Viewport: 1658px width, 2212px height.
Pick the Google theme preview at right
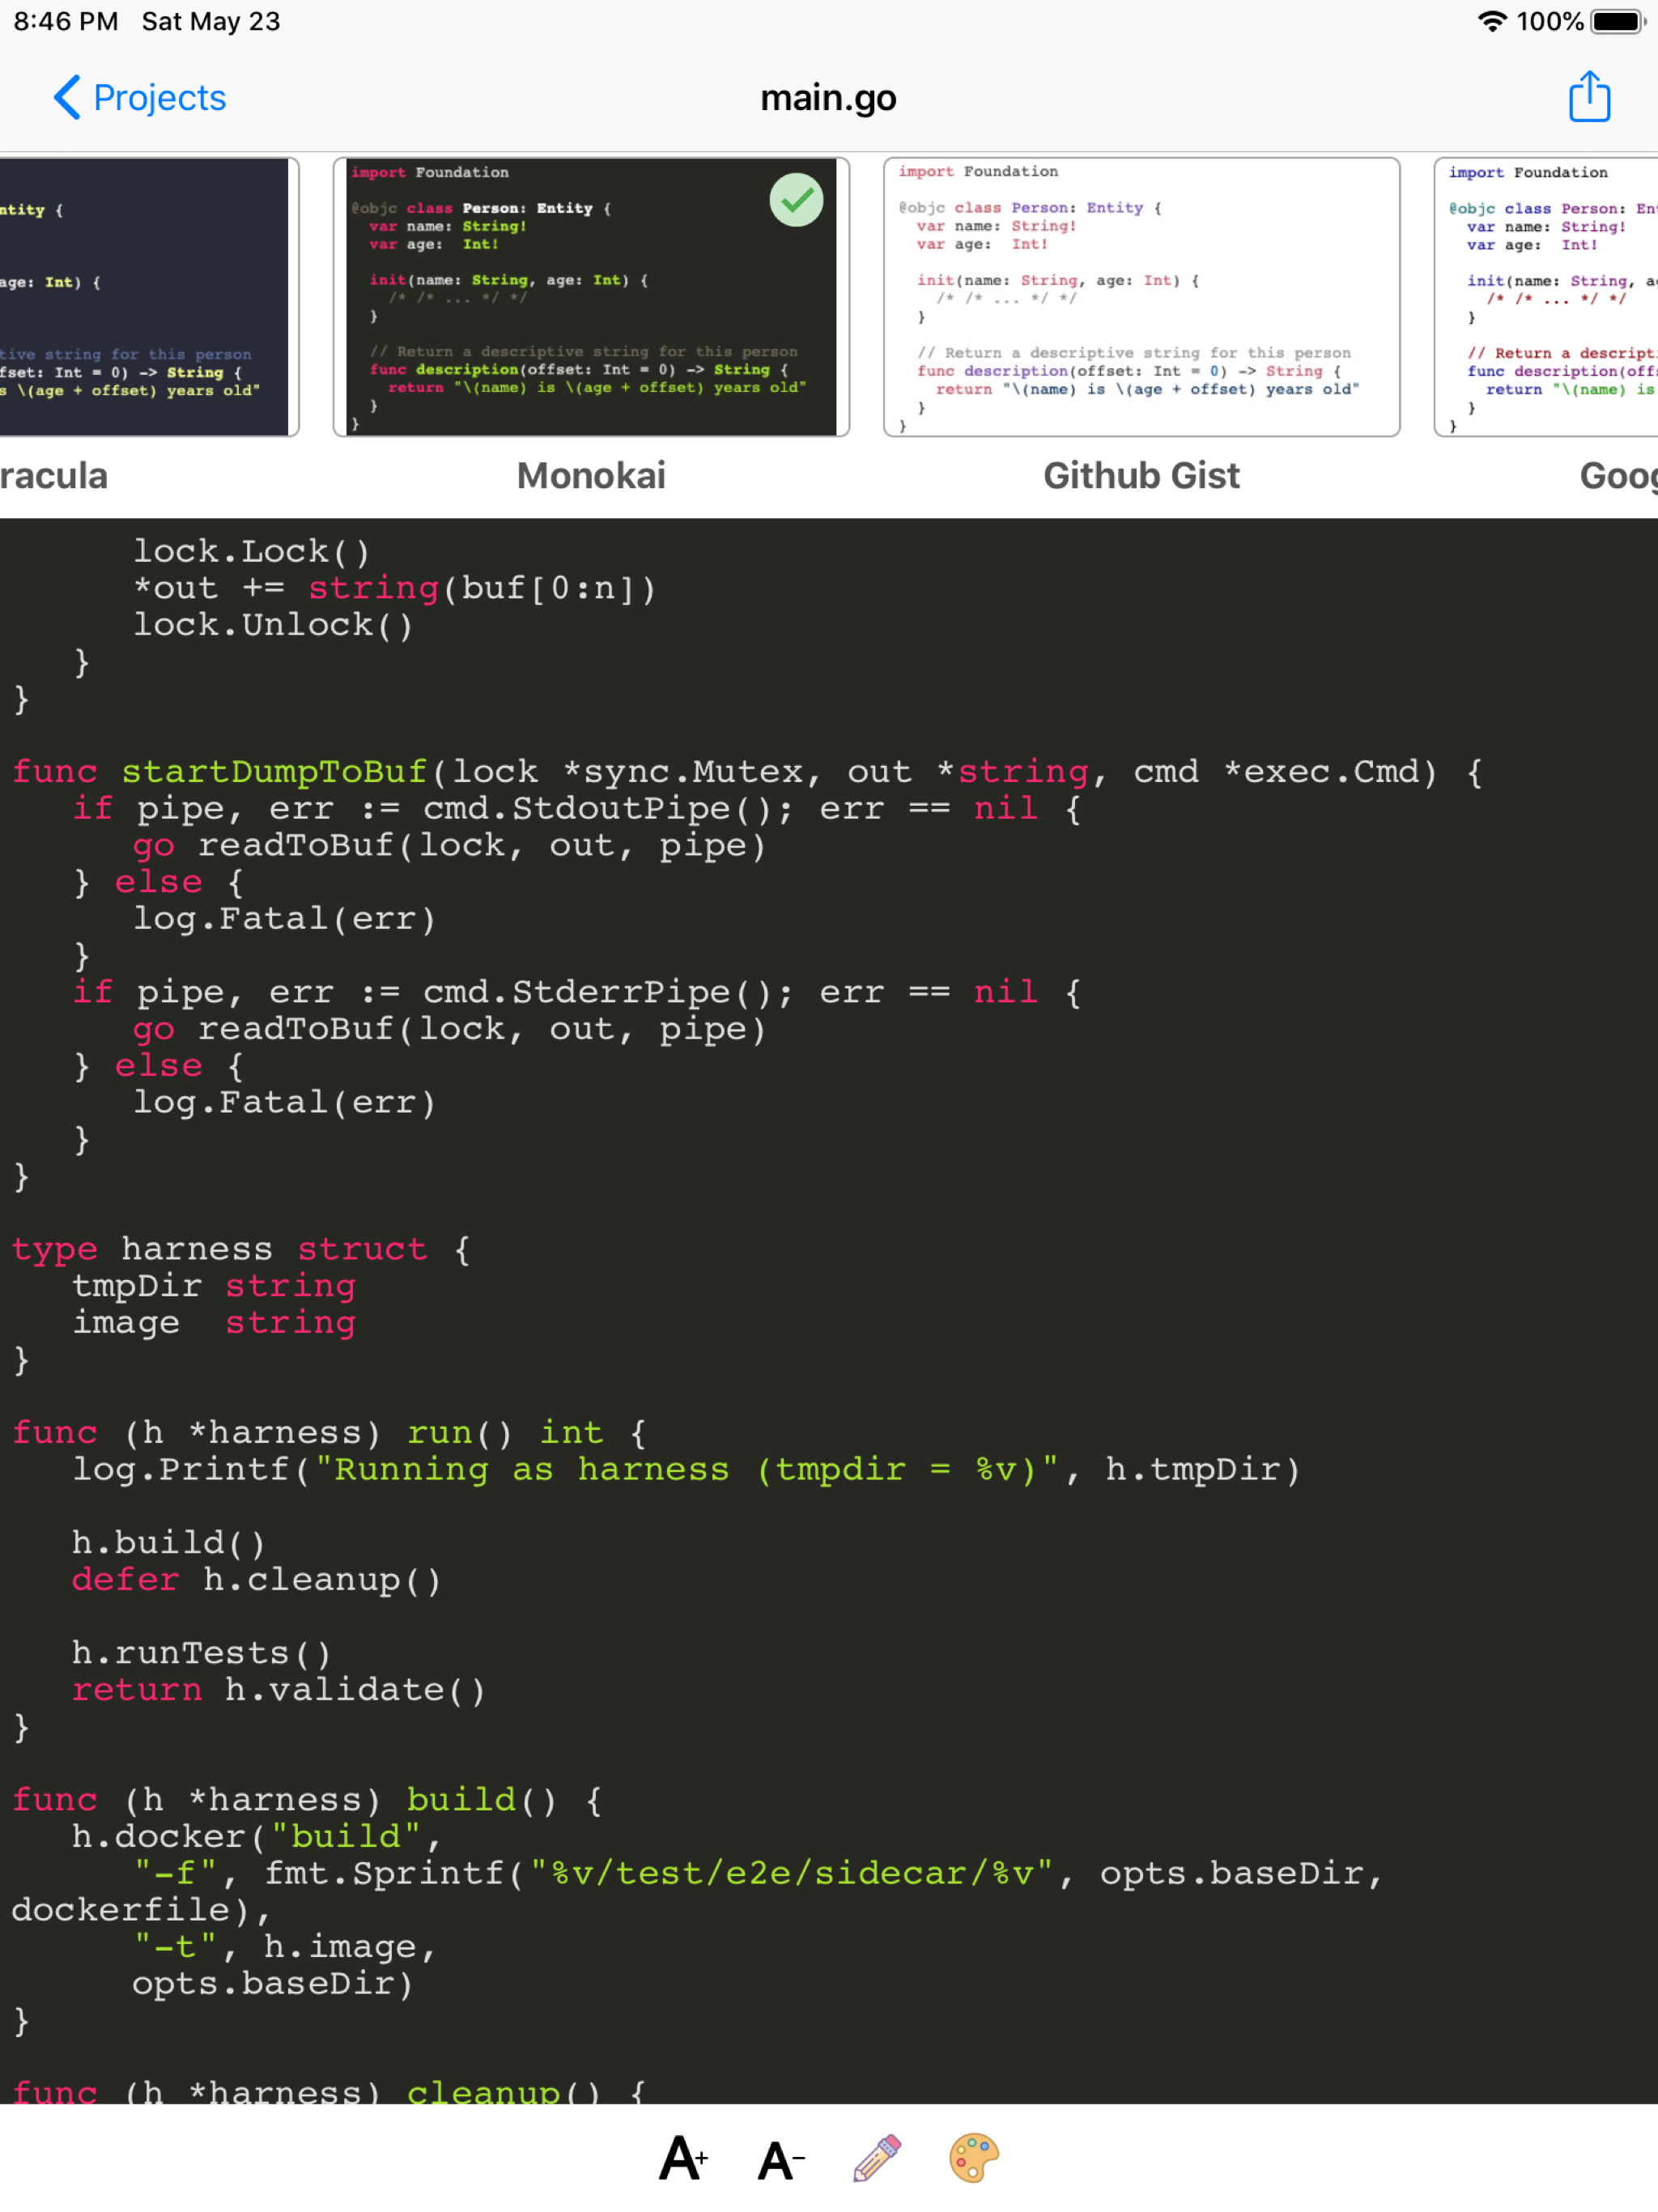[1548, 297]
